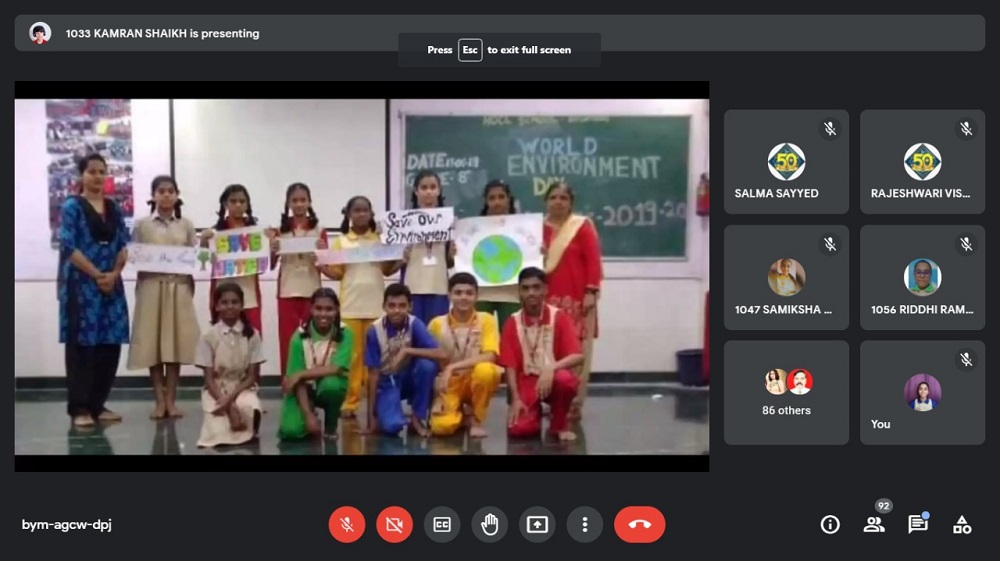This screenshot has width=1000, height=561.
Task: Open the Activities shapes icon
Action: pyautogui.click(x=962, y=524)
